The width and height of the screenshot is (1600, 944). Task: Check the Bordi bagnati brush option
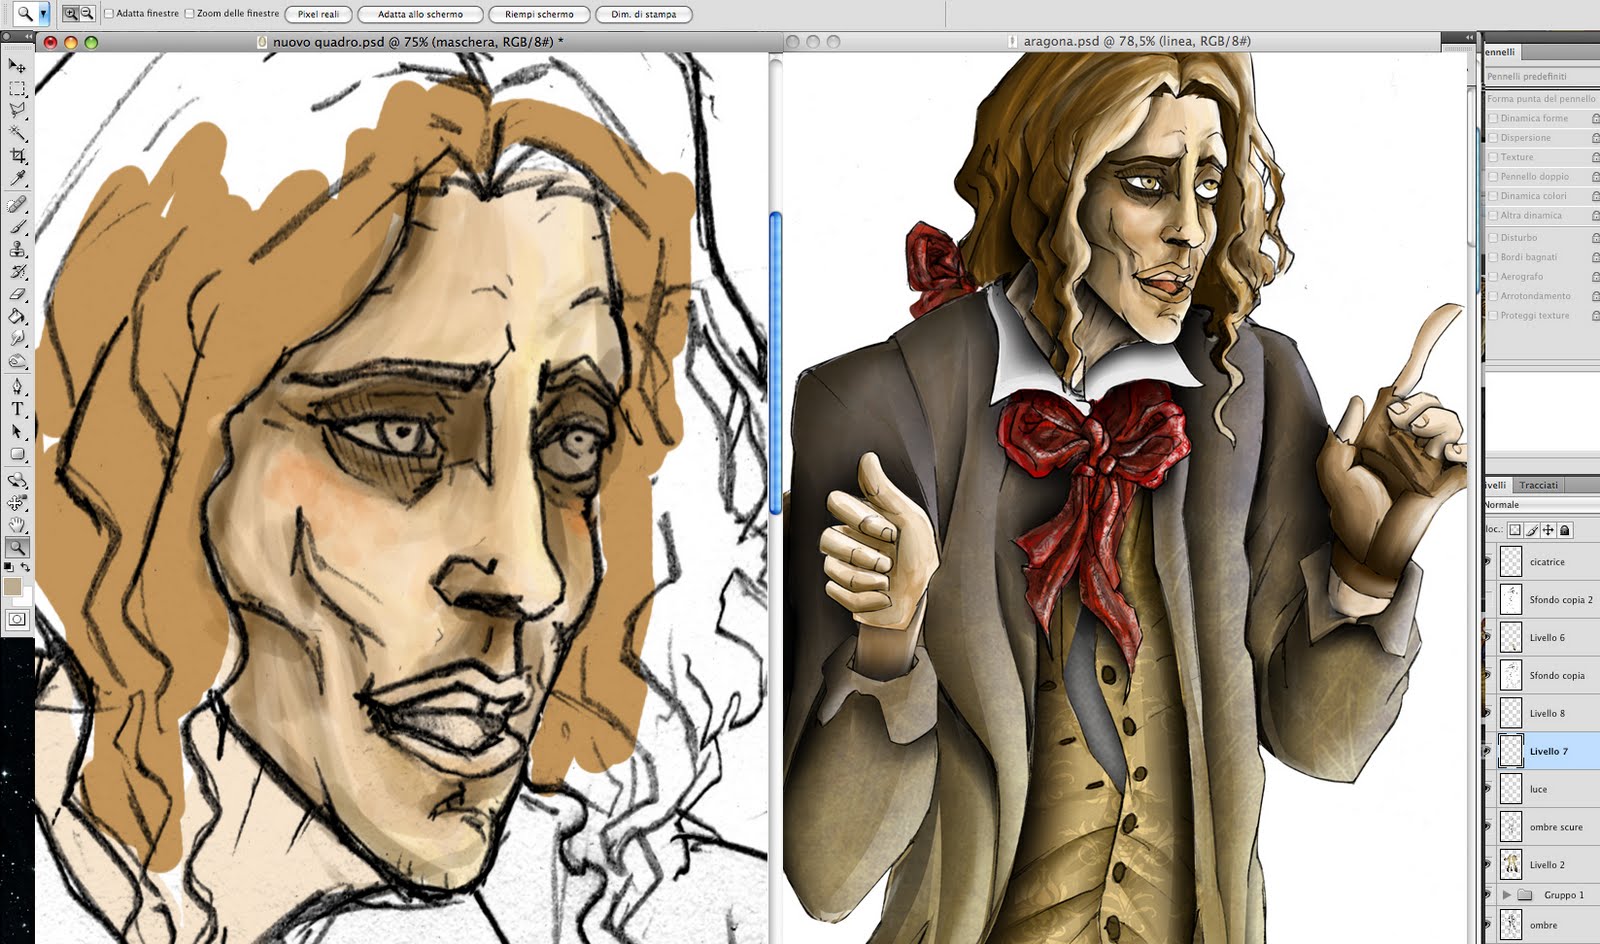tap(1493, 257)
